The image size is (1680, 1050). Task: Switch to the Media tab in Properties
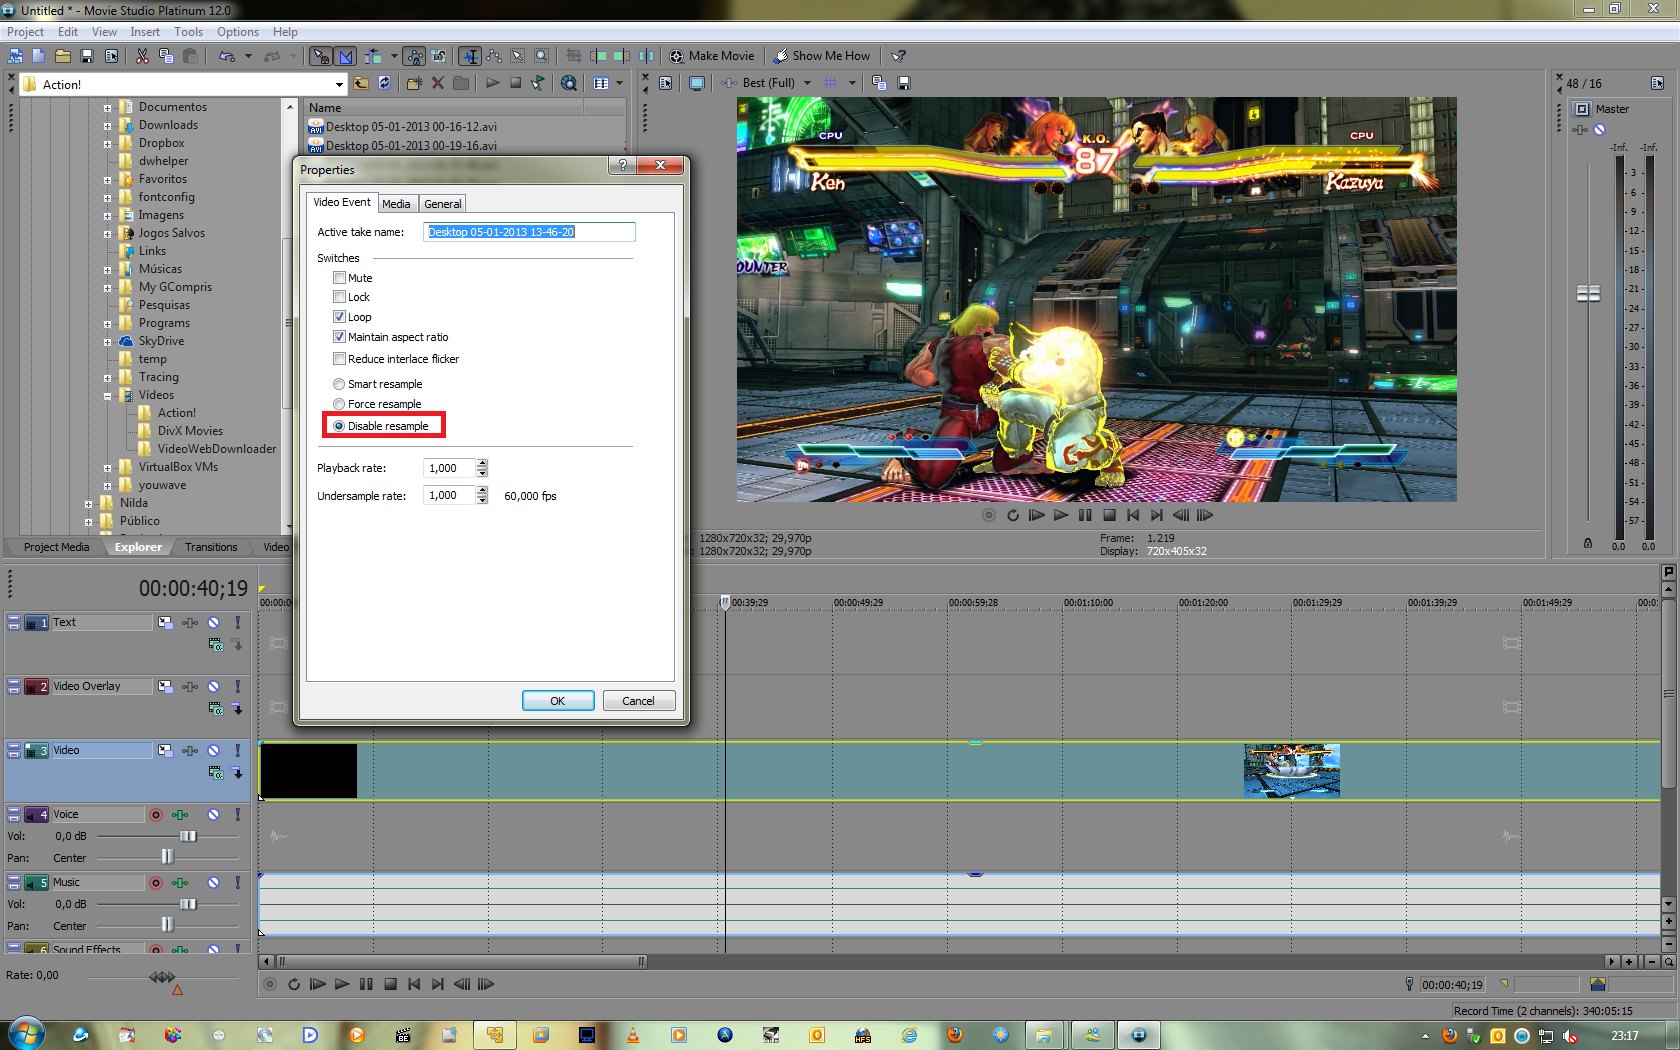tap(396, 204)
